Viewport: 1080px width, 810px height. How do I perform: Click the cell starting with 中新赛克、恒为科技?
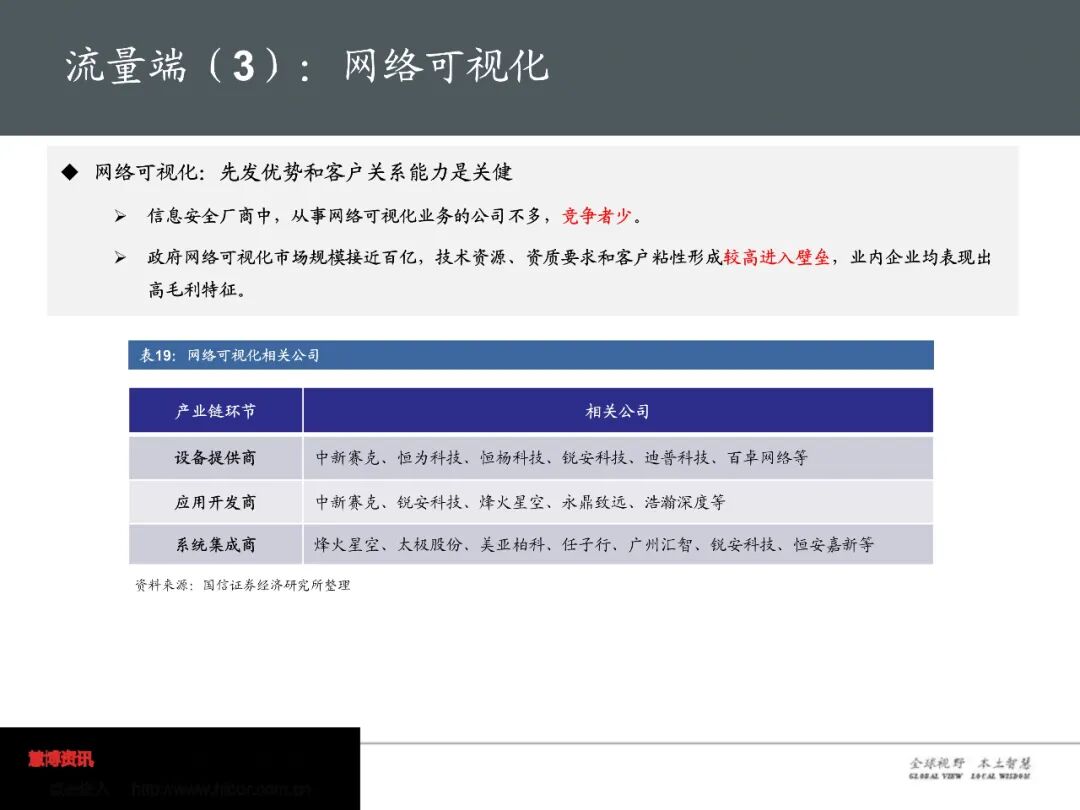(618, 457)
